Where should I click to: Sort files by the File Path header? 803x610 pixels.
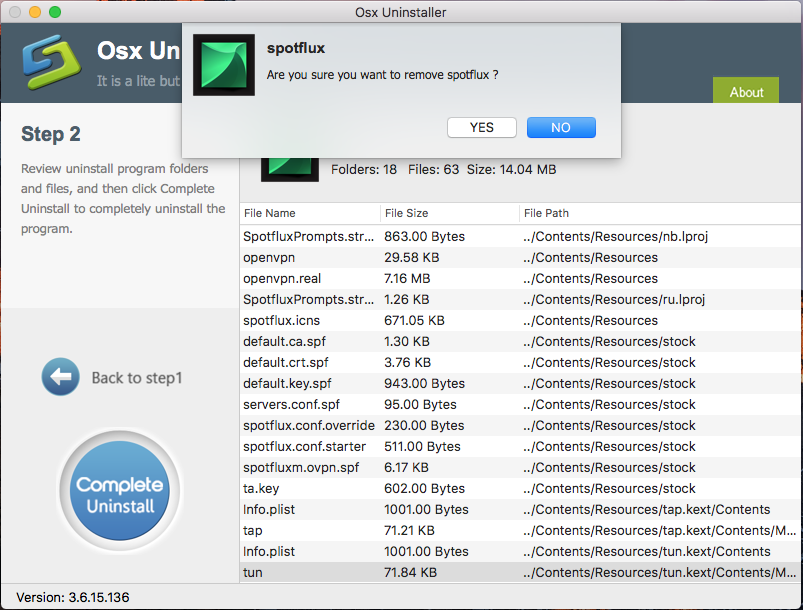coord(545,213)
